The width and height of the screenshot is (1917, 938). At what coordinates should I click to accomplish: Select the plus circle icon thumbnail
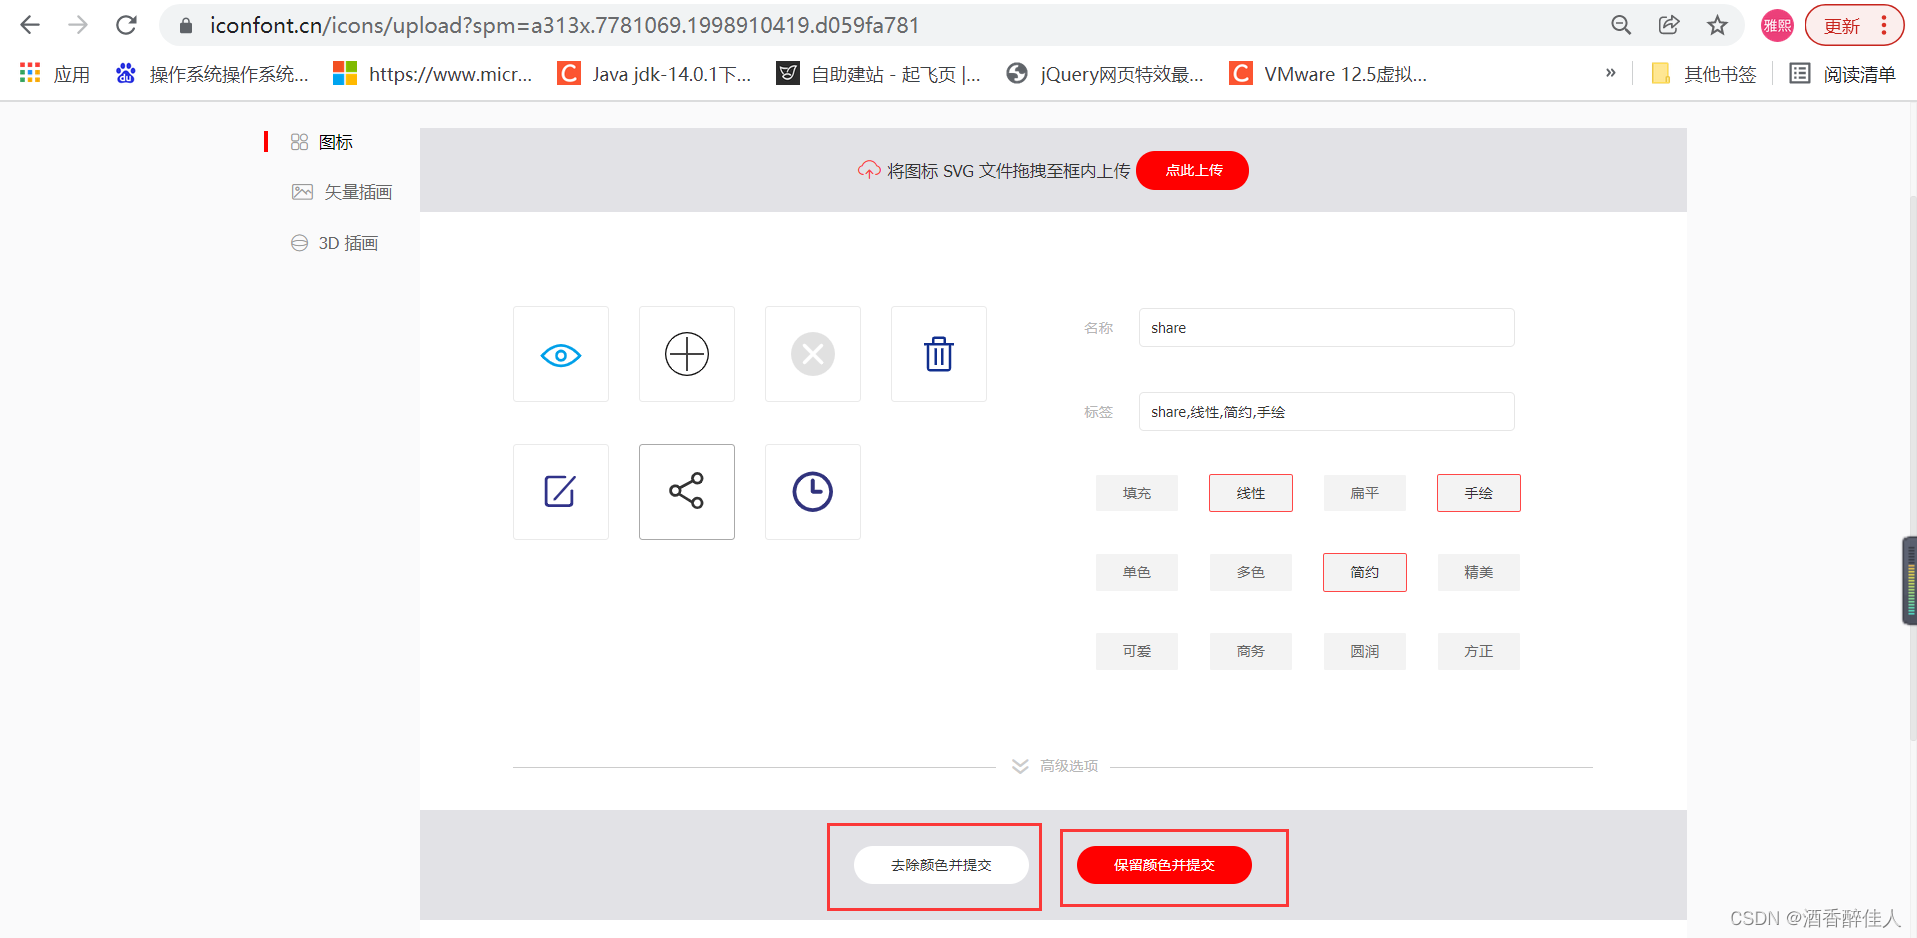point(687,354)
